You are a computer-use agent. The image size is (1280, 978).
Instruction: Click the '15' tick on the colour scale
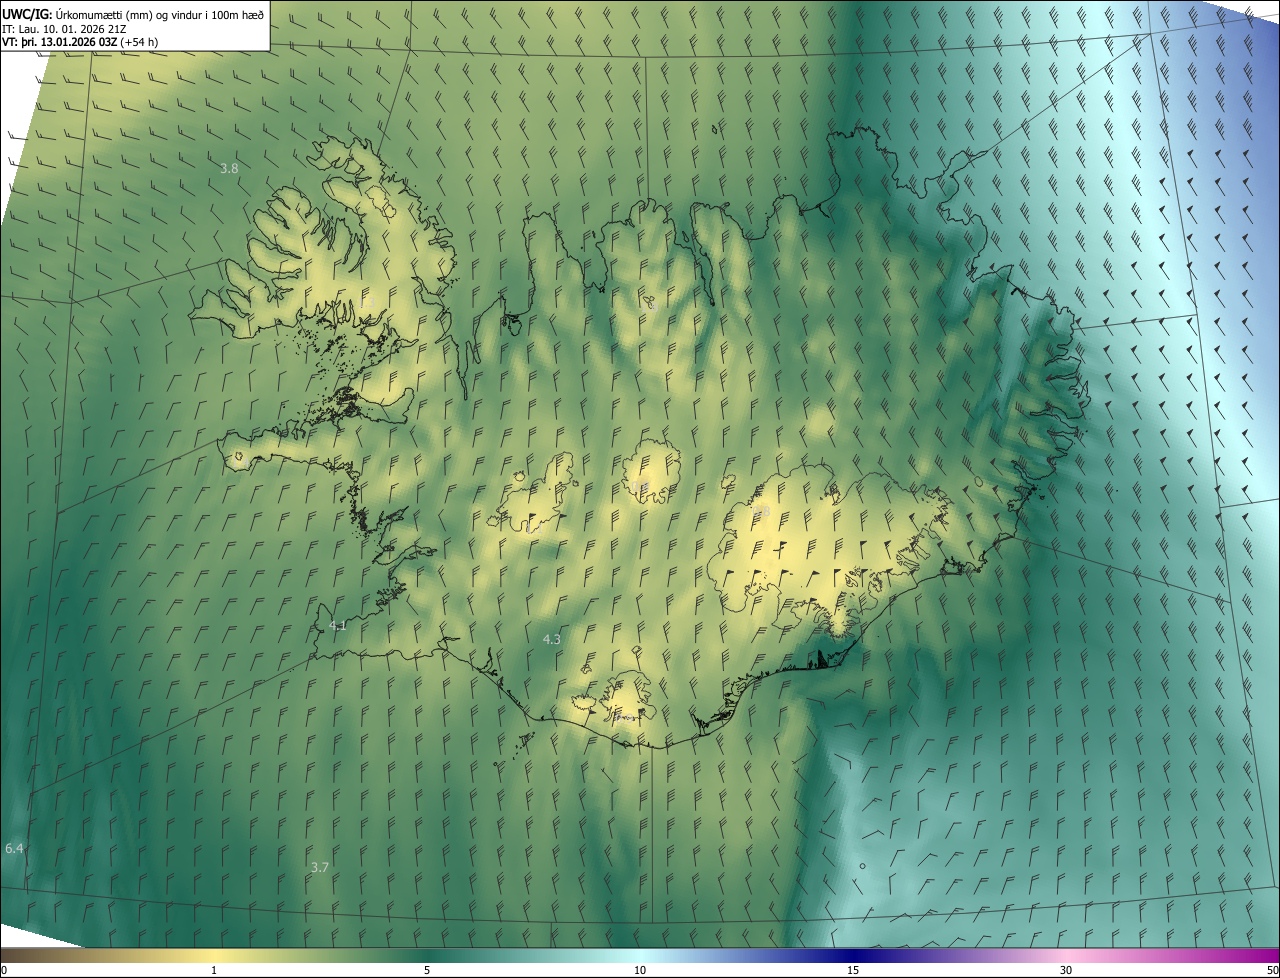[853, 970]
